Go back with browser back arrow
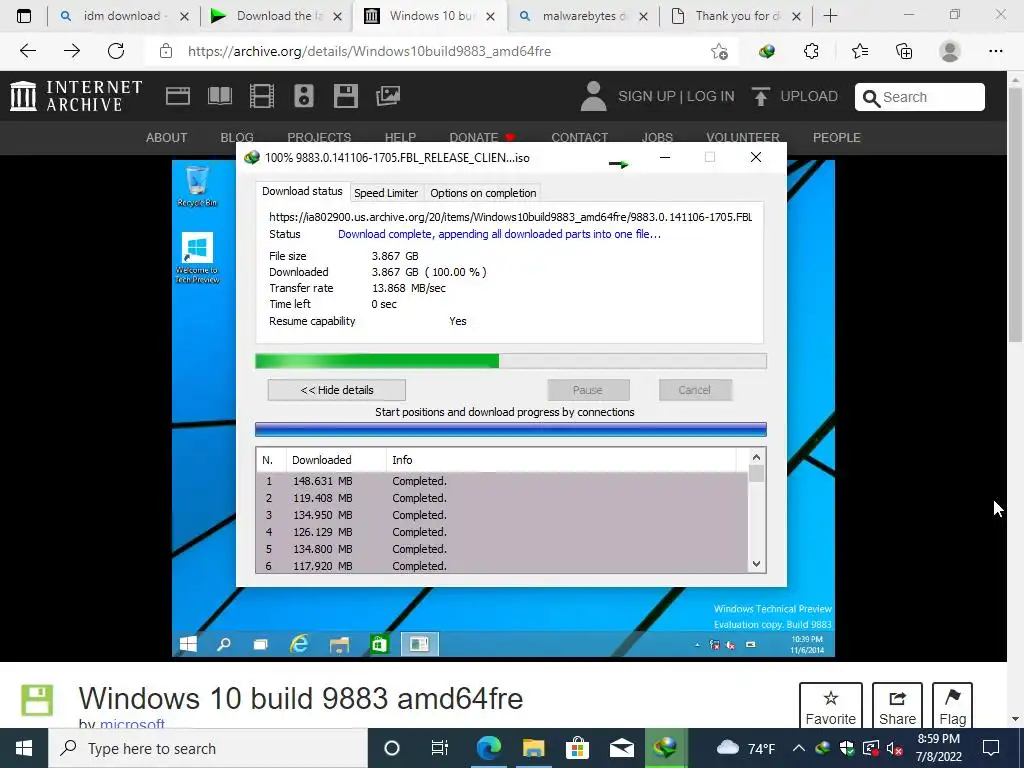This screenshot has height=768, width=1024. point(28,51)
